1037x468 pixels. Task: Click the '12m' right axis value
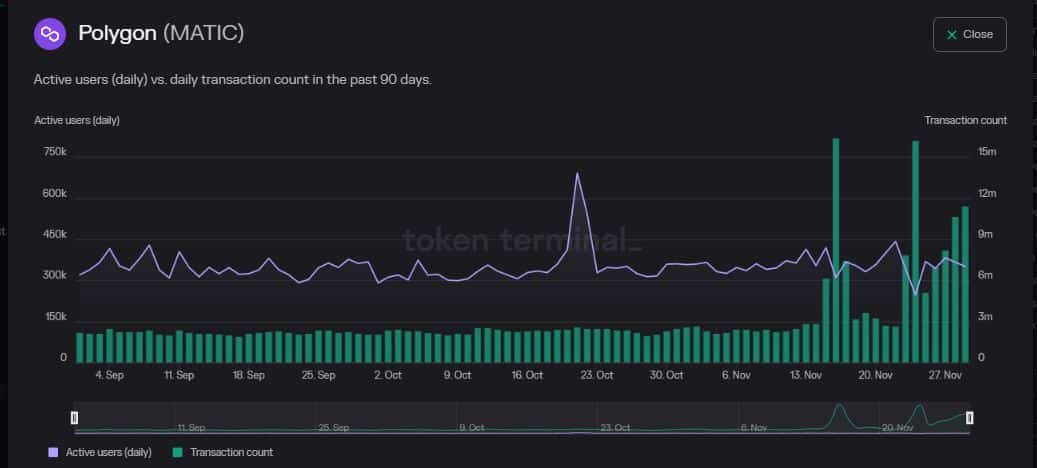coord(987,194)
